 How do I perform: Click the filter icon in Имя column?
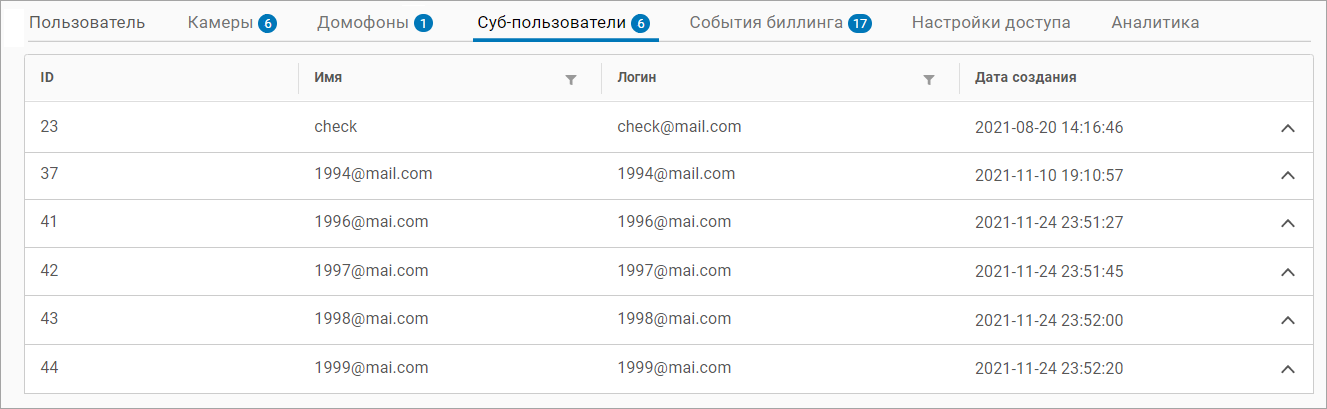(571, 79)
